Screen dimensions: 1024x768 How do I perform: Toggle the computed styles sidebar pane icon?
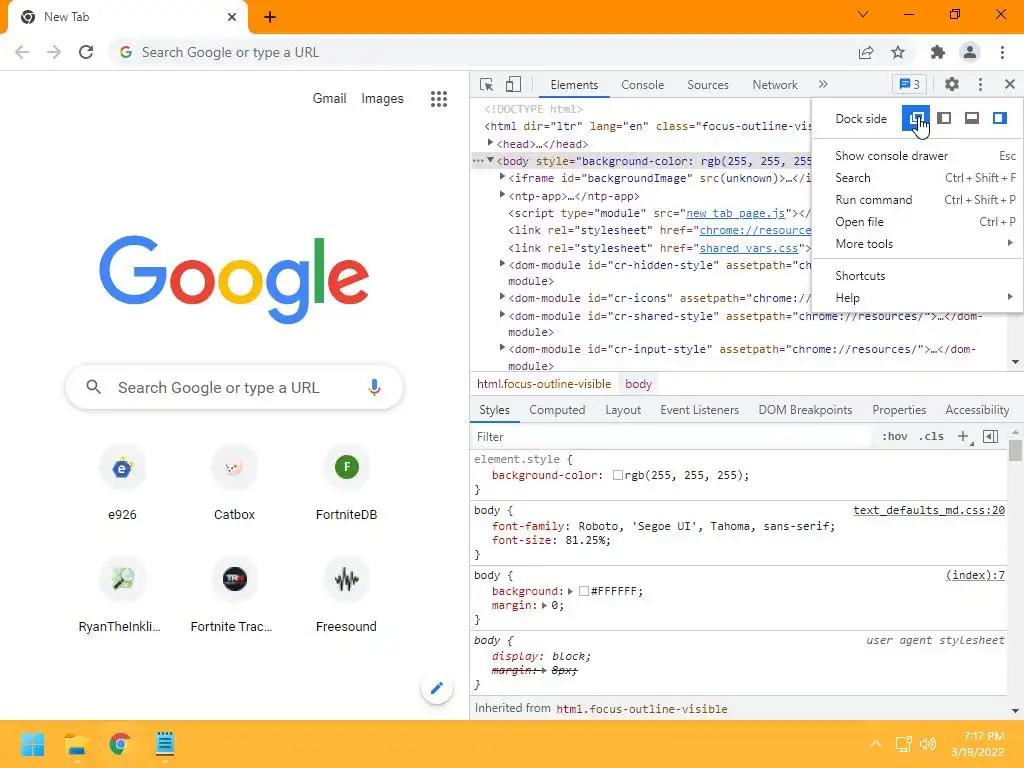tap(990, 436)
